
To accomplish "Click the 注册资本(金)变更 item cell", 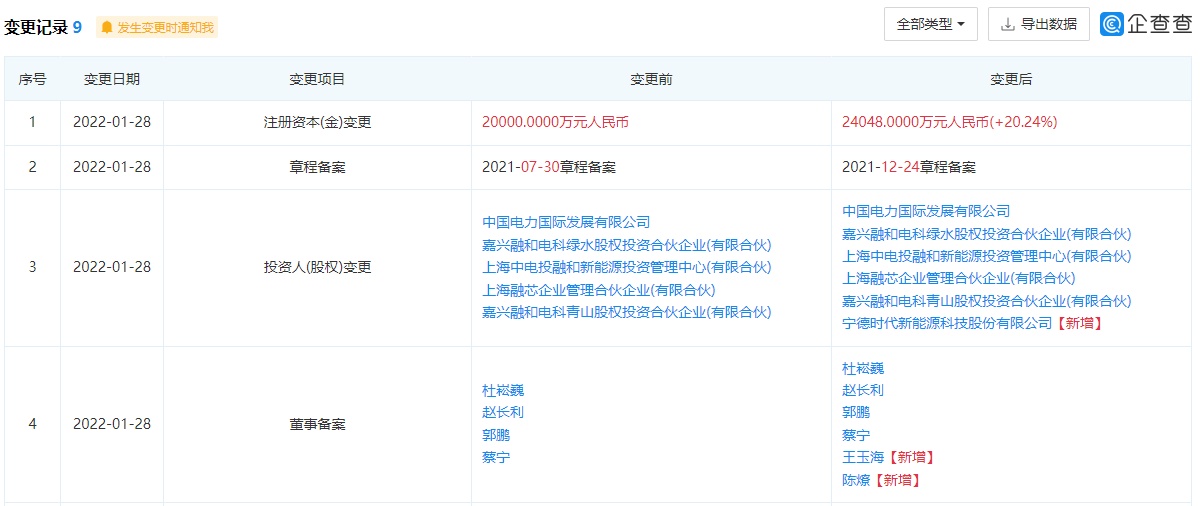I will tap(317, 122).
